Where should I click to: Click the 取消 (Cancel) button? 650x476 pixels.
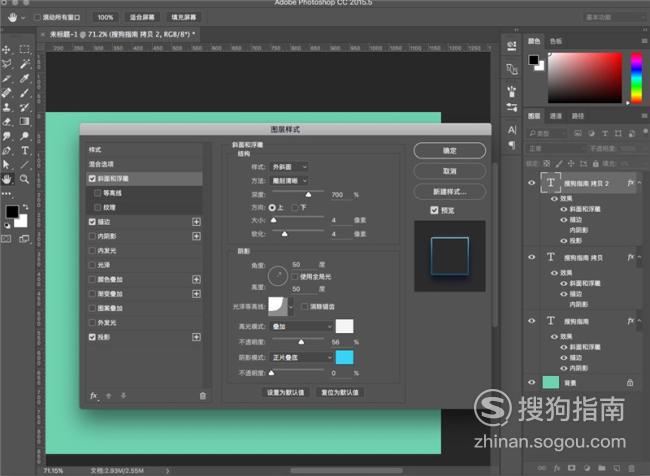[x=450, y=171]
